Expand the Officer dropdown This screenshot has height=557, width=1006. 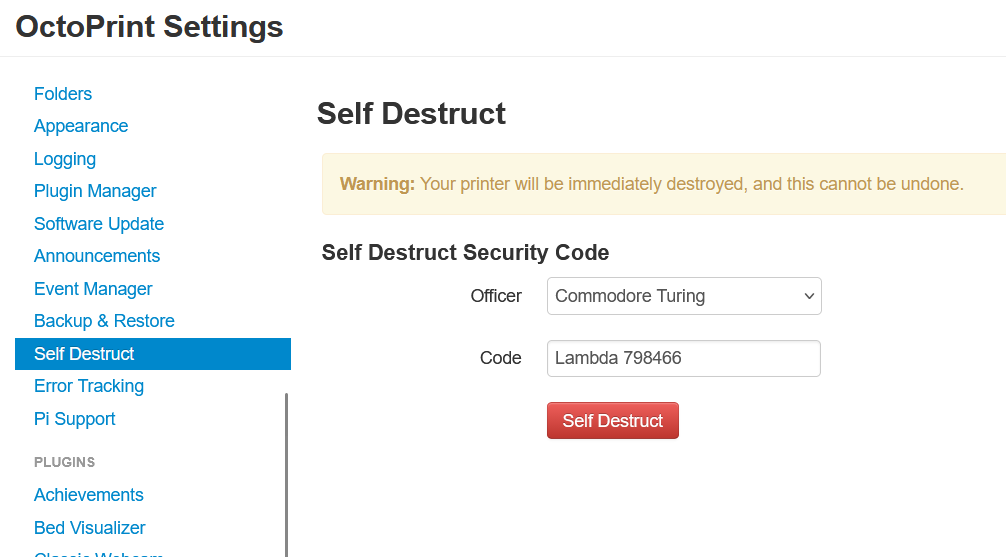pos(683,296)
